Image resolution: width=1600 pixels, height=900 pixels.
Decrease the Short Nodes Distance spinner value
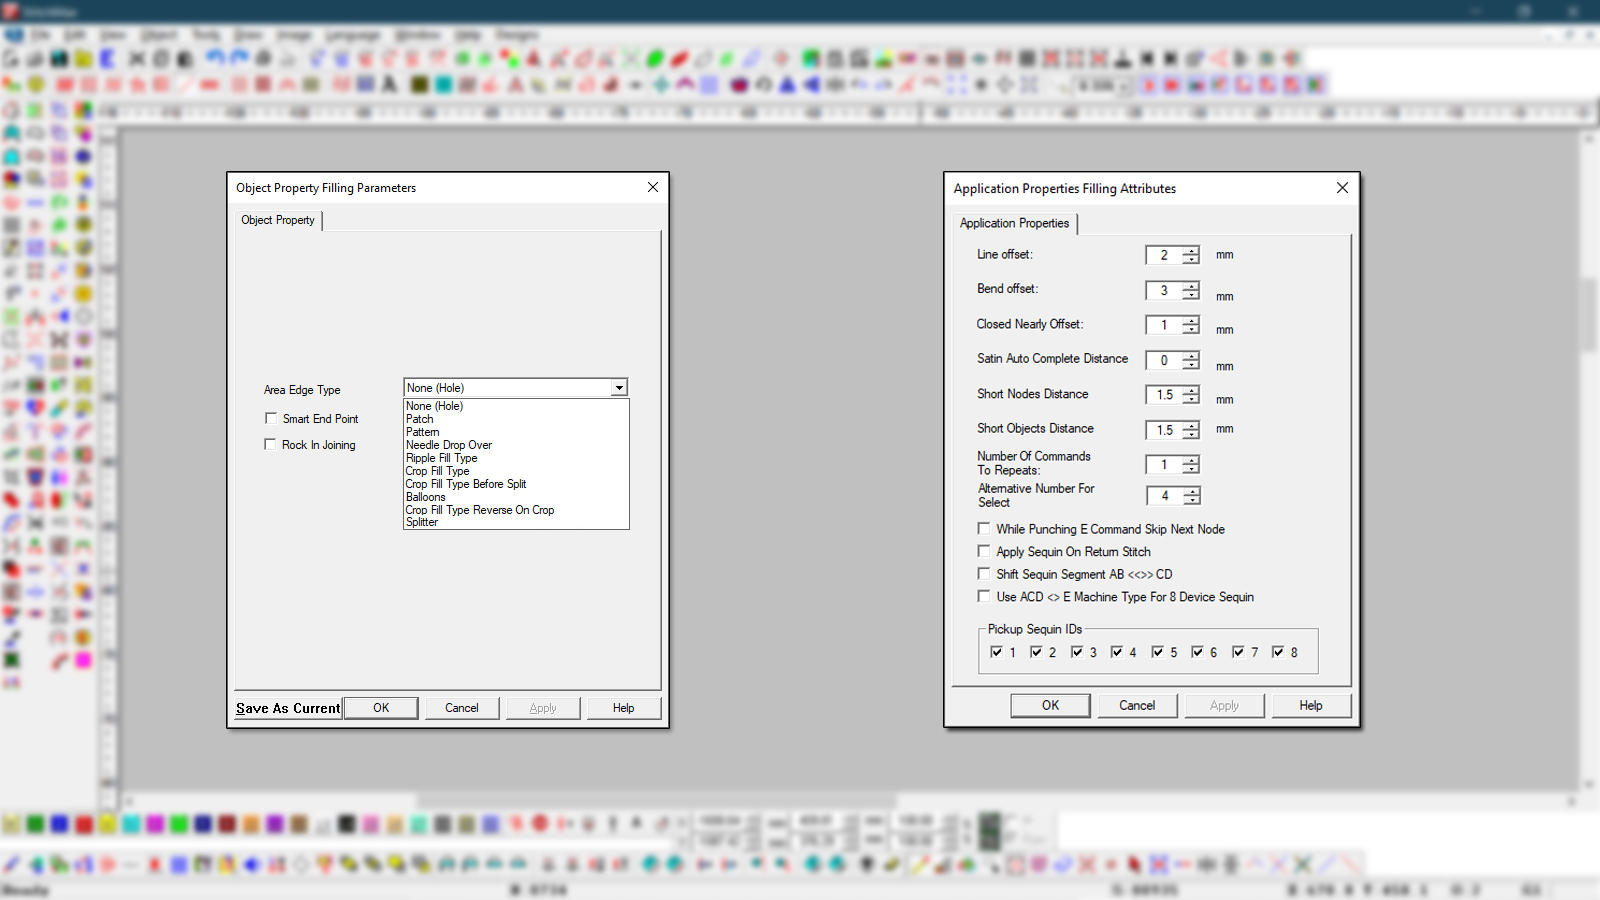pyautogui.click(x=1191, y=400)
